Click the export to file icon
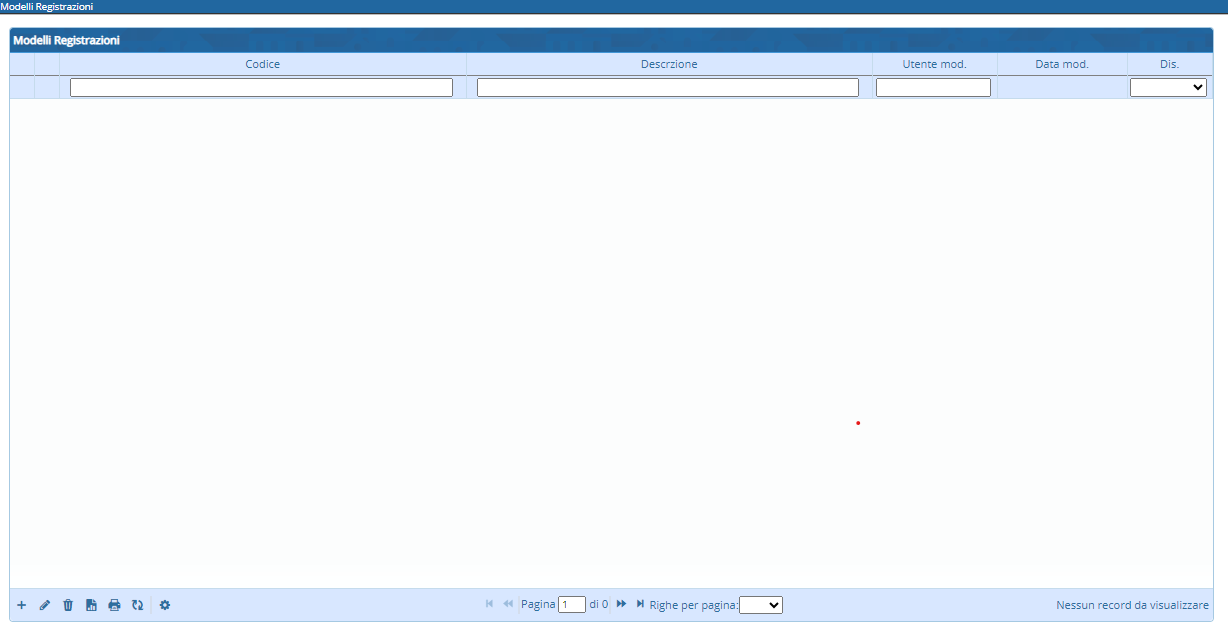 click(x=91, y=605)
